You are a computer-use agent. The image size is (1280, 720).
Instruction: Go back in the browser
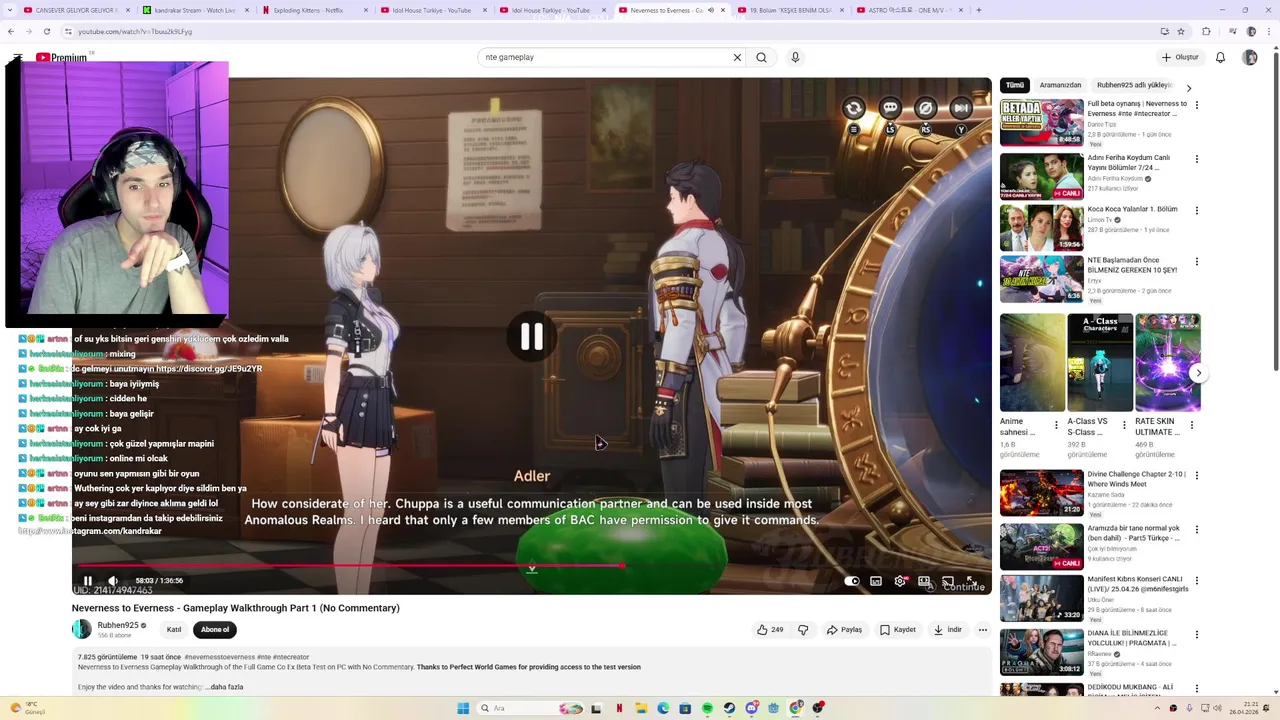click(x=12, y=31)
